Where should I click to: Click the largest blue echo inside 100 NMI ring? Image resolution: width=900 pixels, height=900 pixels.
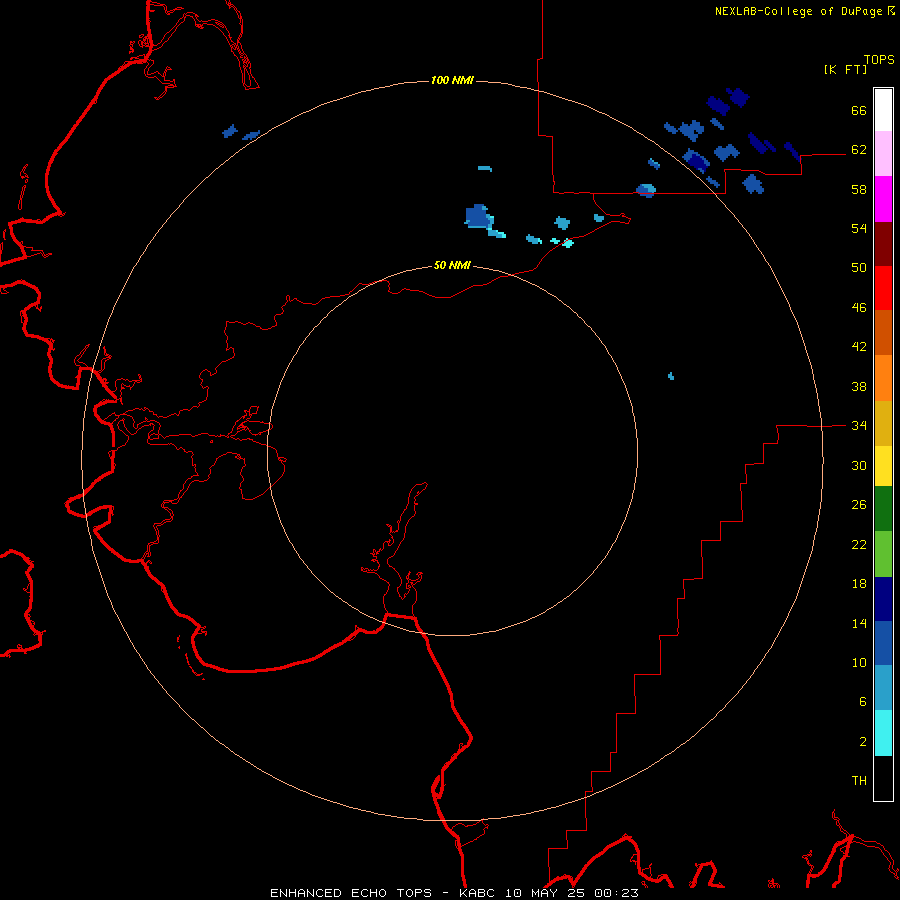(479, 216)
